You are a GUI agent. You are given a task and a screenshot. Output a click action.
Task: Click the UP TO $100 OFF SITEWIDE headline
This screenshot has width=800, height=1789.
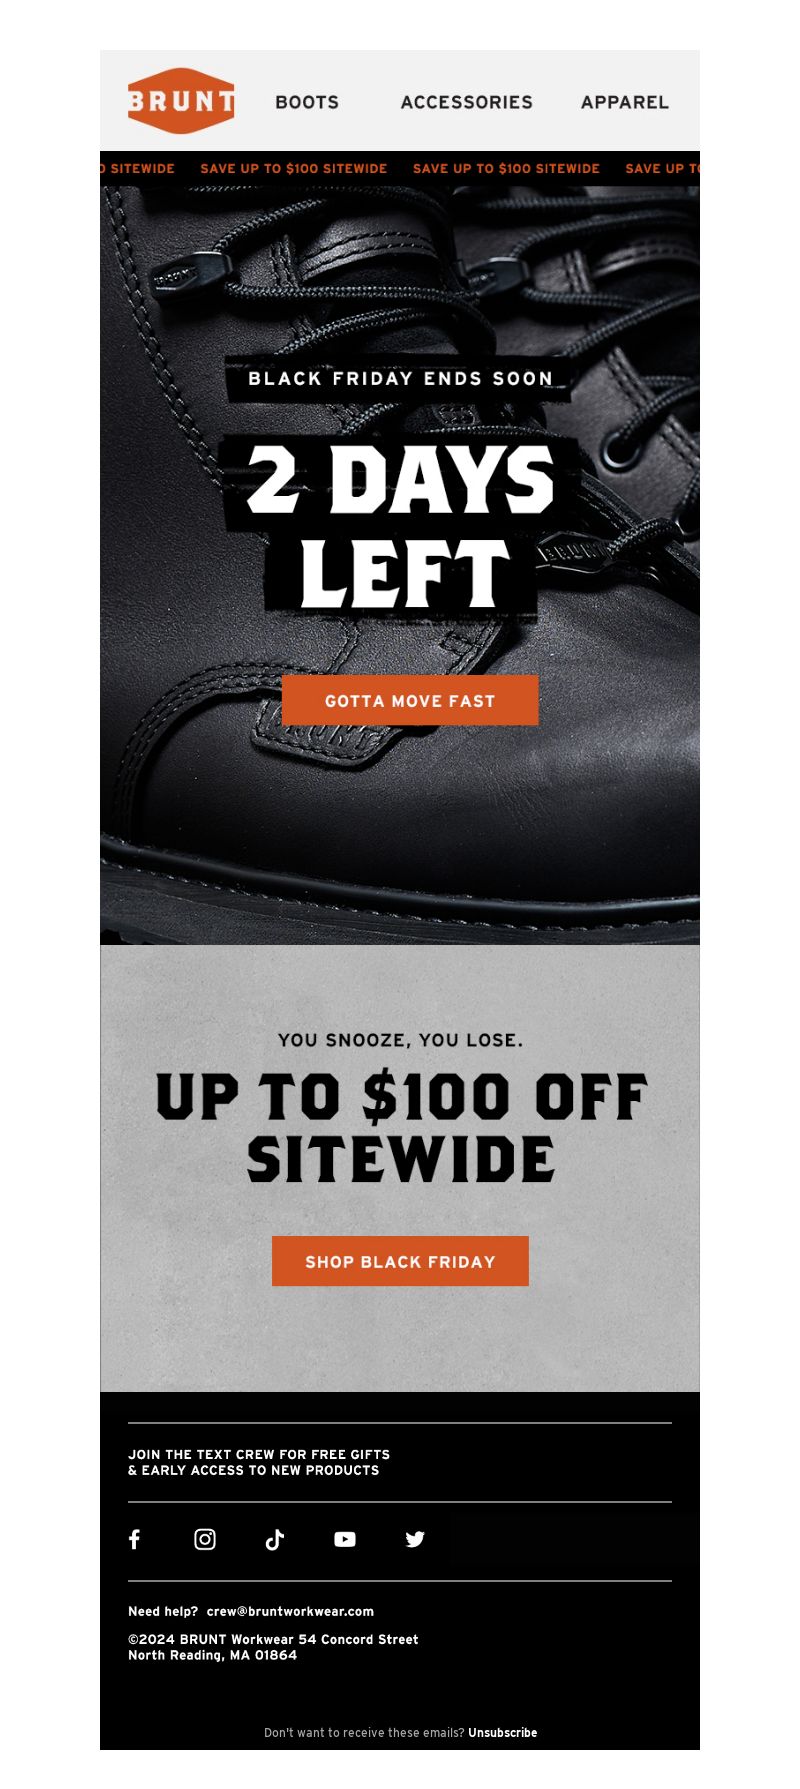tap(401, 1128)
